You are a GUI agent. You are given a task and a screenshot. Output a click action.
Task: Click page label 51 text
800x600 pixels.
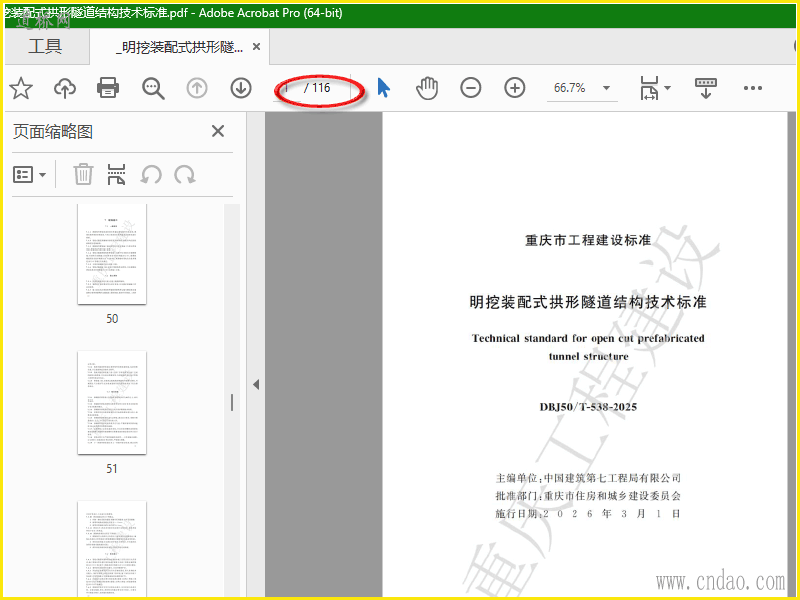pos(112,469)
